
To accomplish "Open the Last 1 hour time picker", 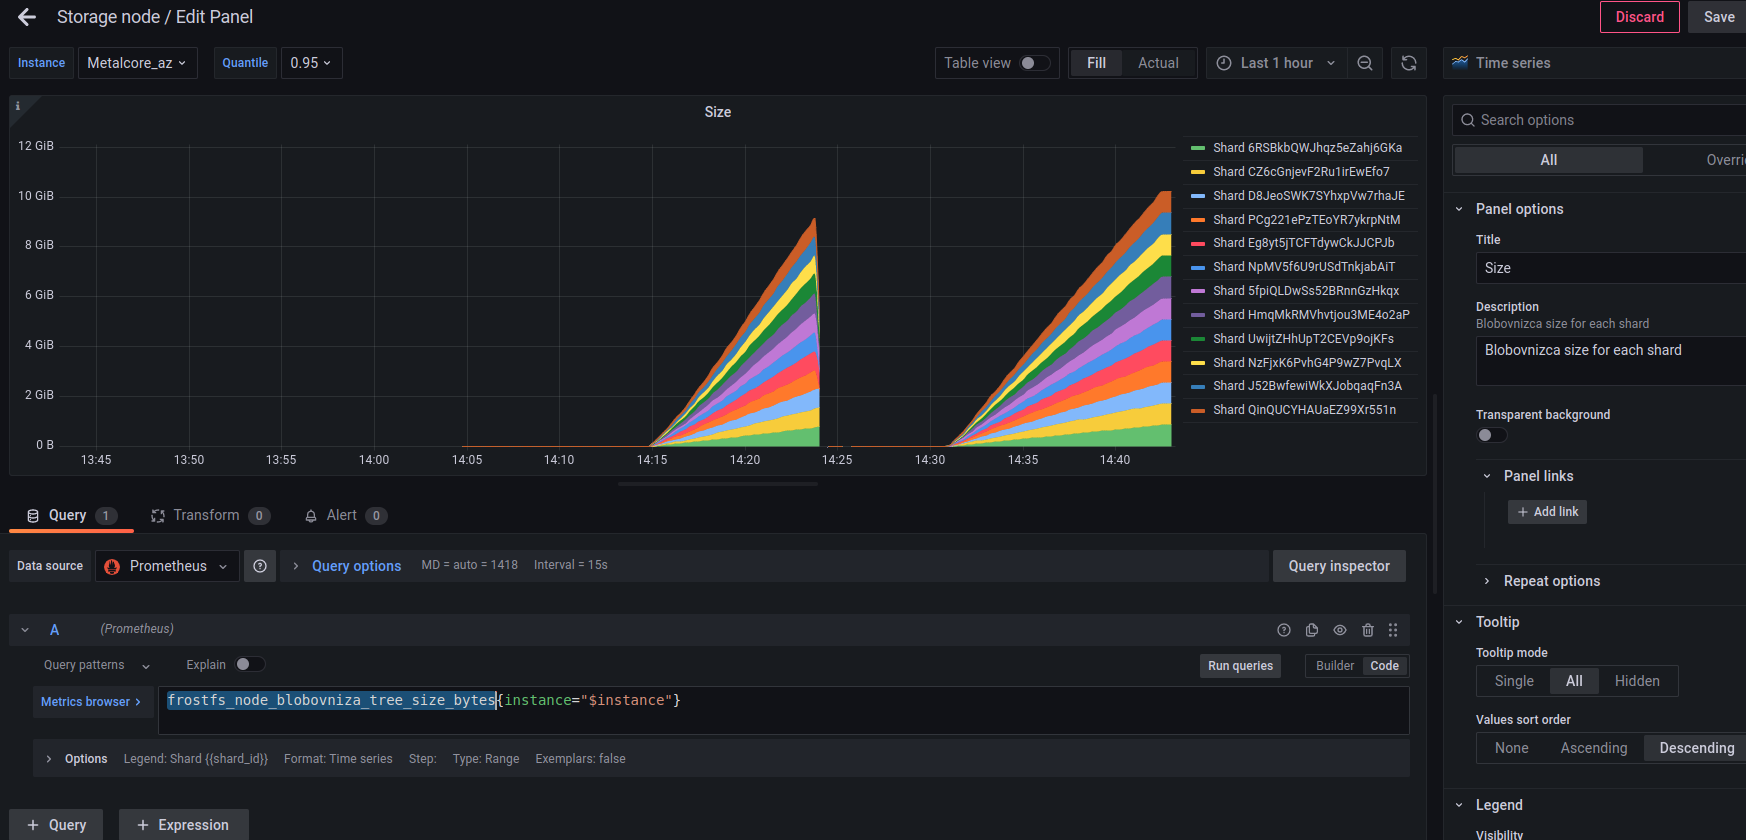I will [1276, 63].
